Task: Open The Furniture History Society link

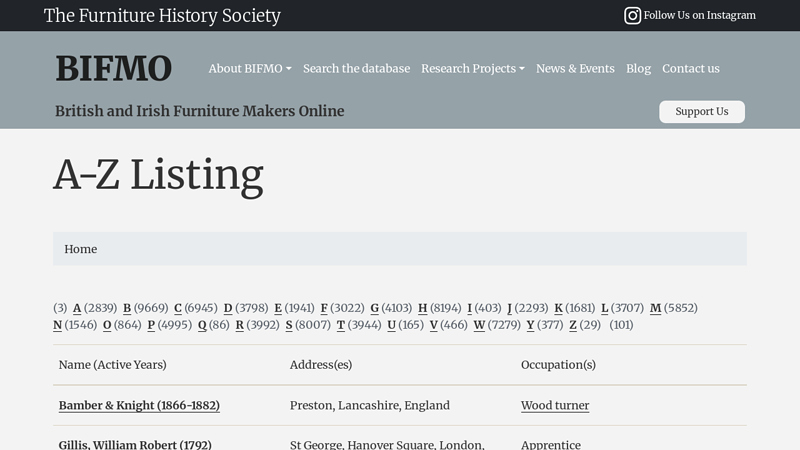Action: [x=162, y=15]
